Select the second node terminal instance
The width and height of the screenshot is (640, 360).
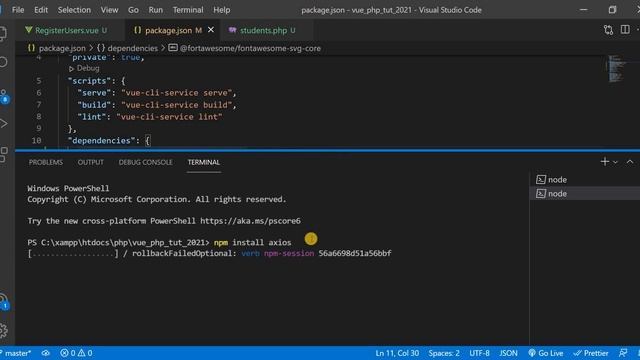pyautogui.click(x=584, y=193)
